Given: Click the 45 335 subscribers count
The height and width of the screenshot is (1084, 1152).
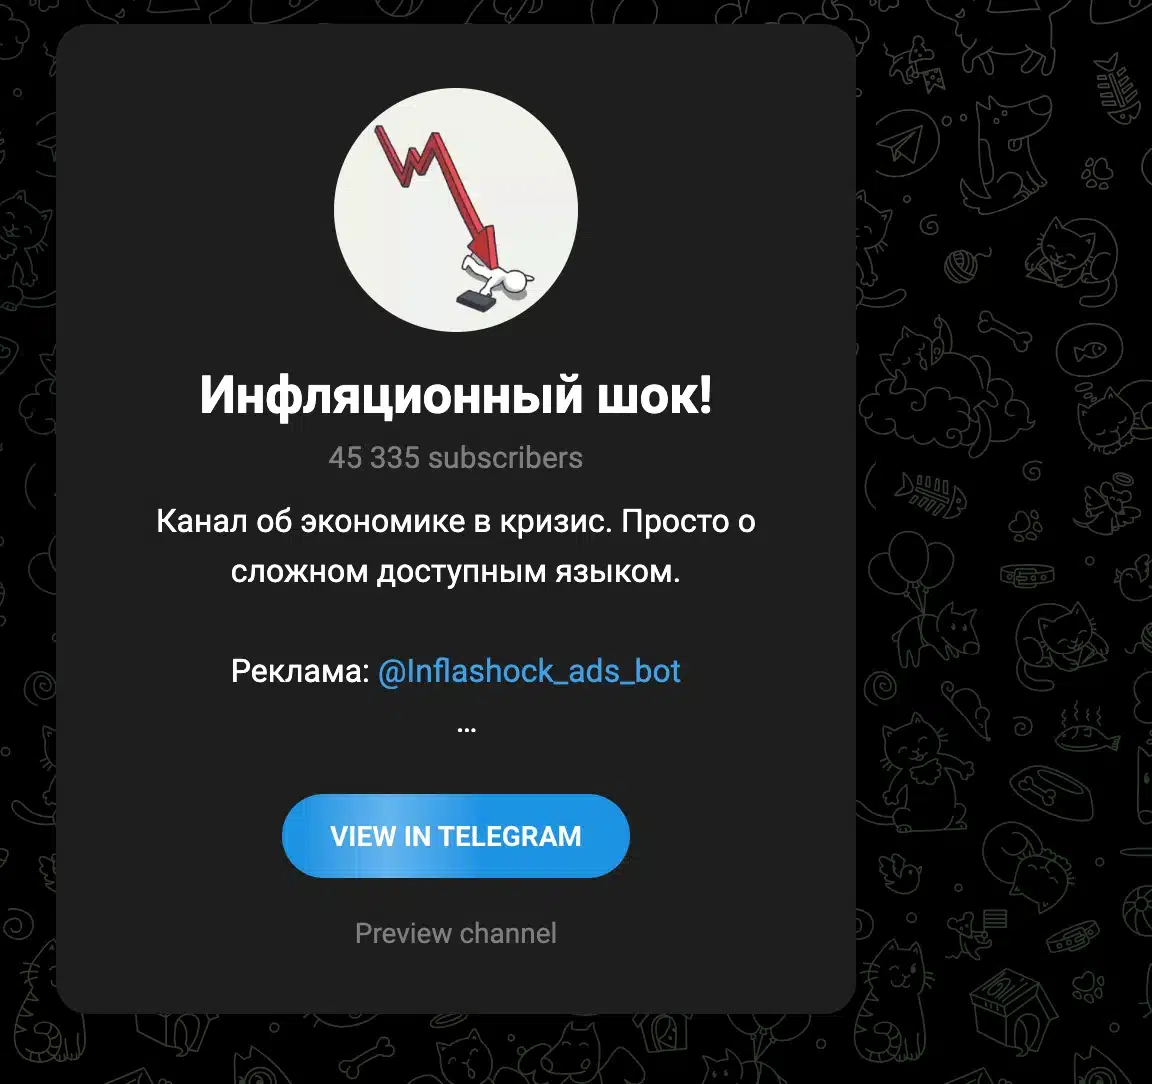Looking at the screenshot, I should [456, 457].
